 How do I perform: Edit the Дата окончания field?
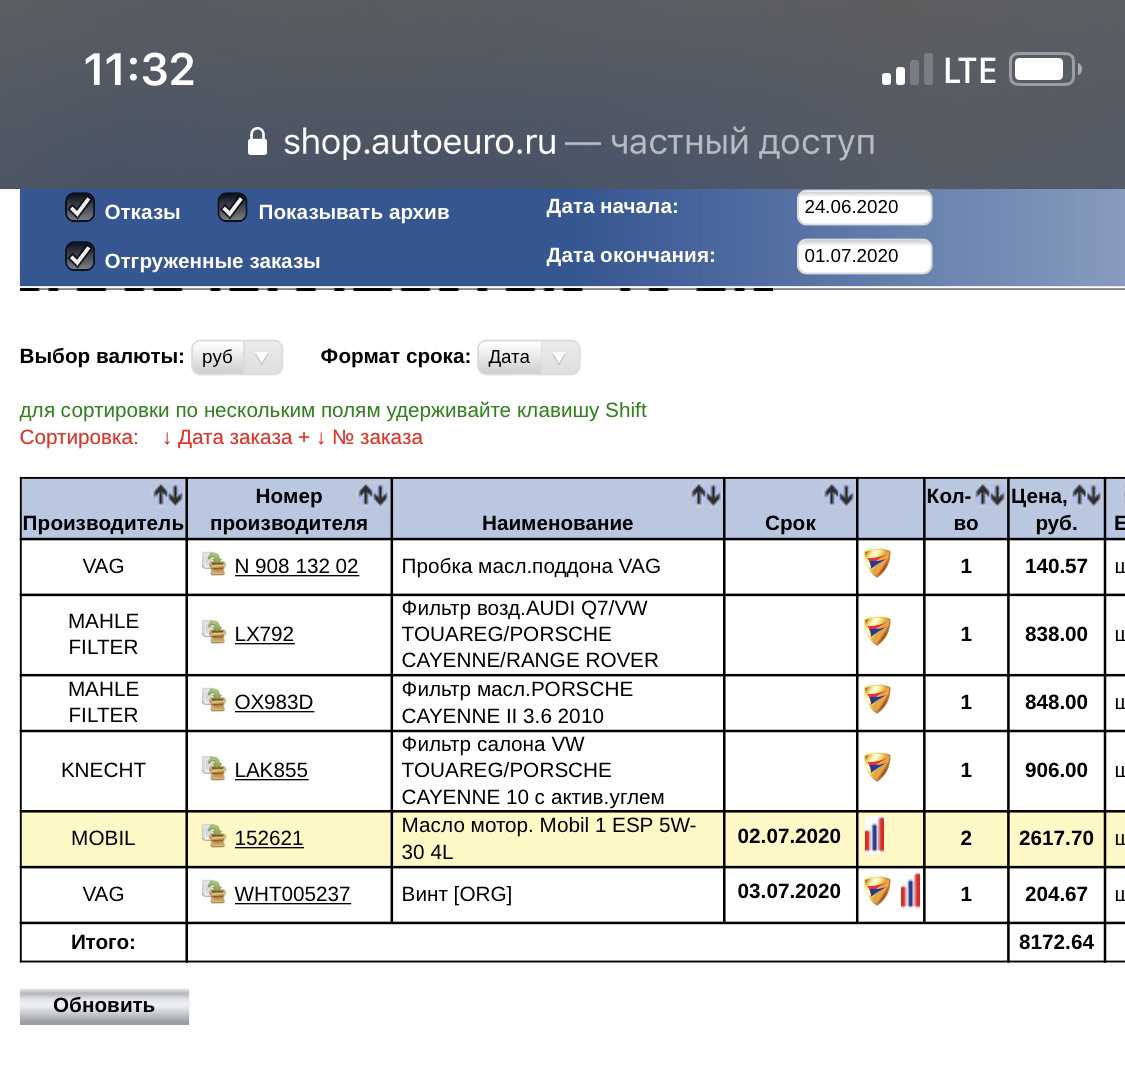(x=864, y=256)
